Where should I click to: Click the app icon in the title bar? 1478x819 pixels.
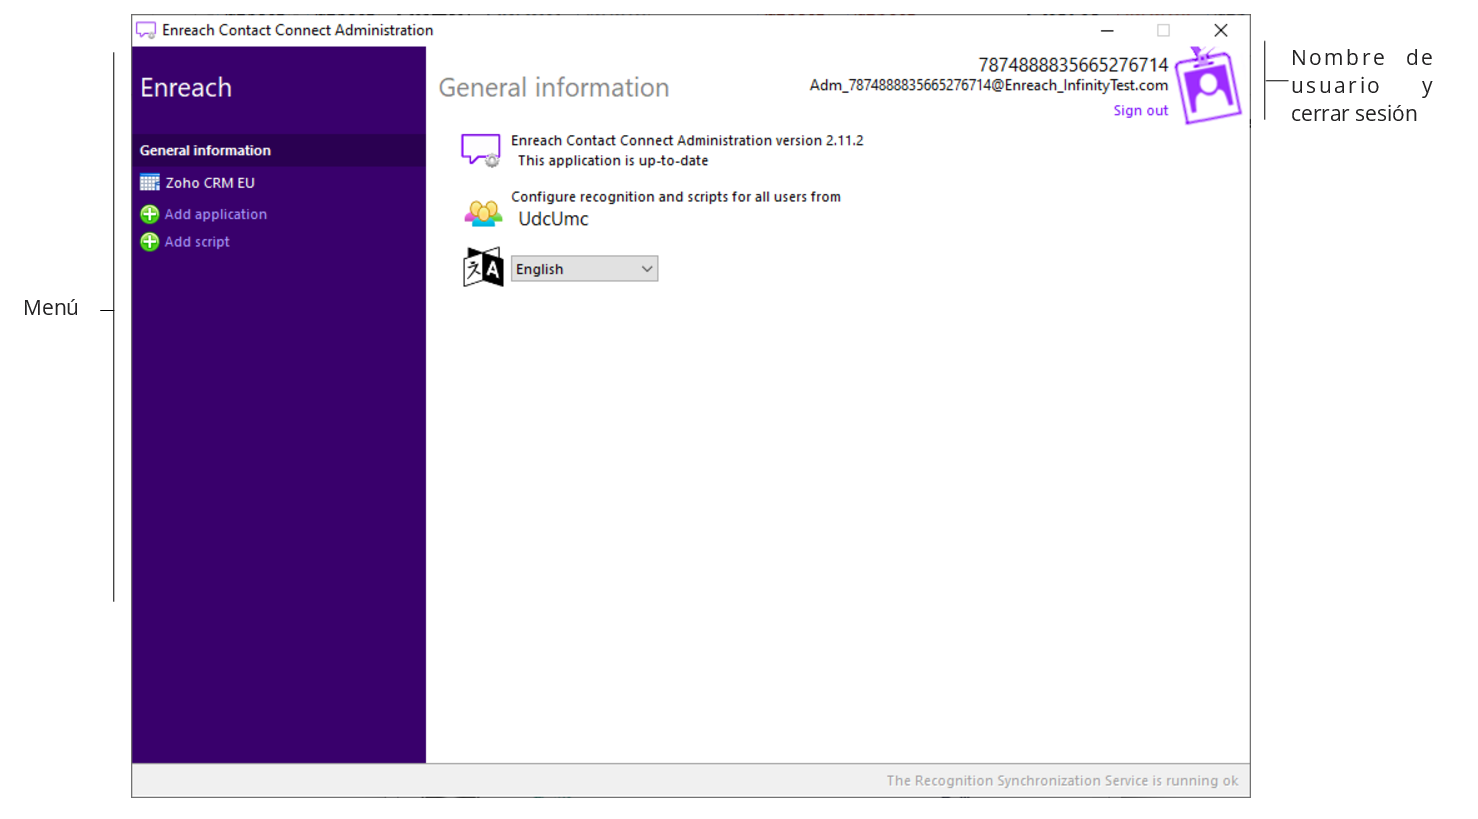(x=146, y=30)
